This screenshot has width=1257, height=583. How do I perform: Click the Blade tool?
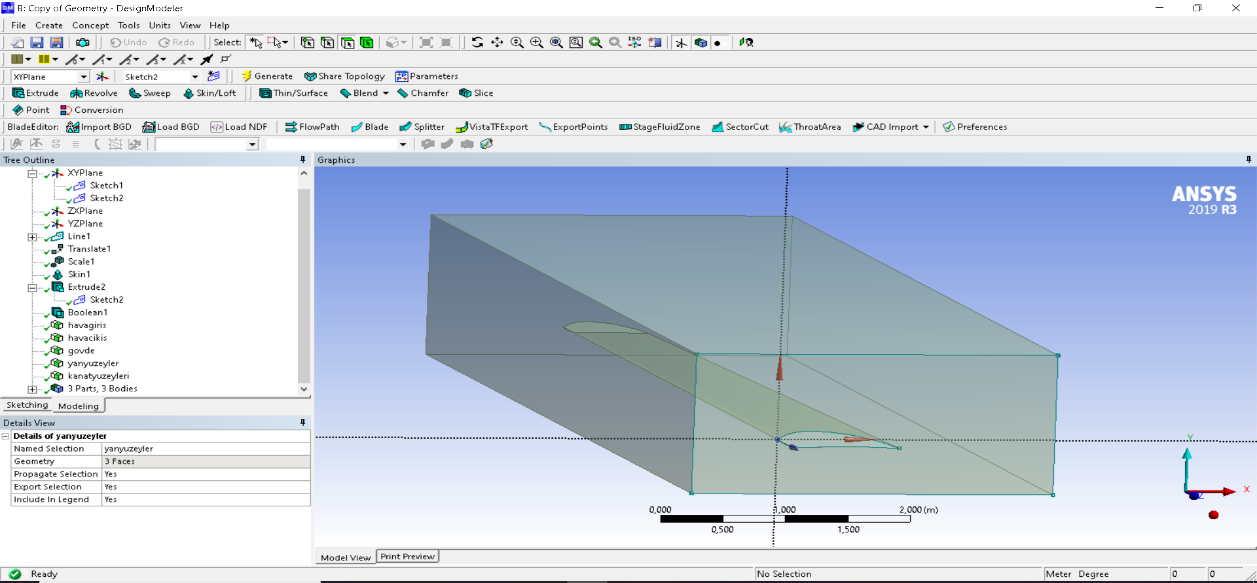pyautogui.click(x=370, y=127)
